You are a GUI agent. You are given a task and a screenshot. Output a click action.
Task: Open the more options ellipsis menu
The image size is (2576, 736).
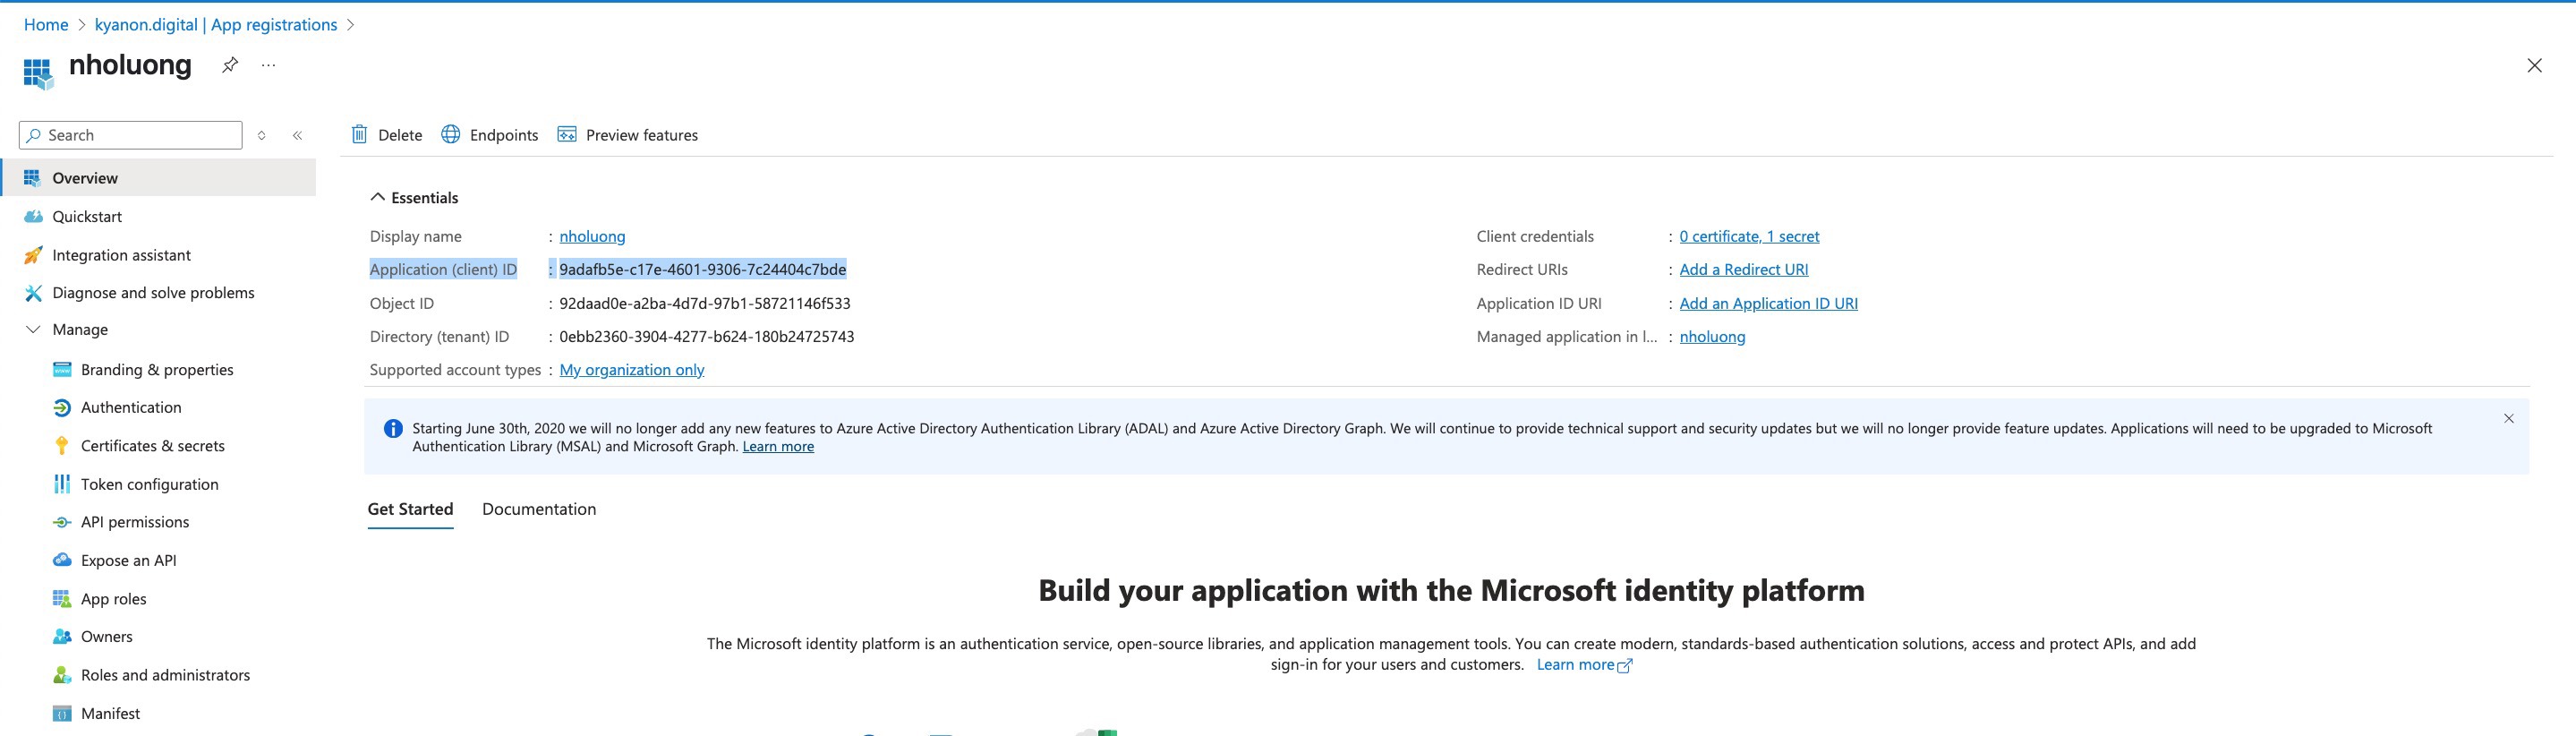tap(268, 65)
